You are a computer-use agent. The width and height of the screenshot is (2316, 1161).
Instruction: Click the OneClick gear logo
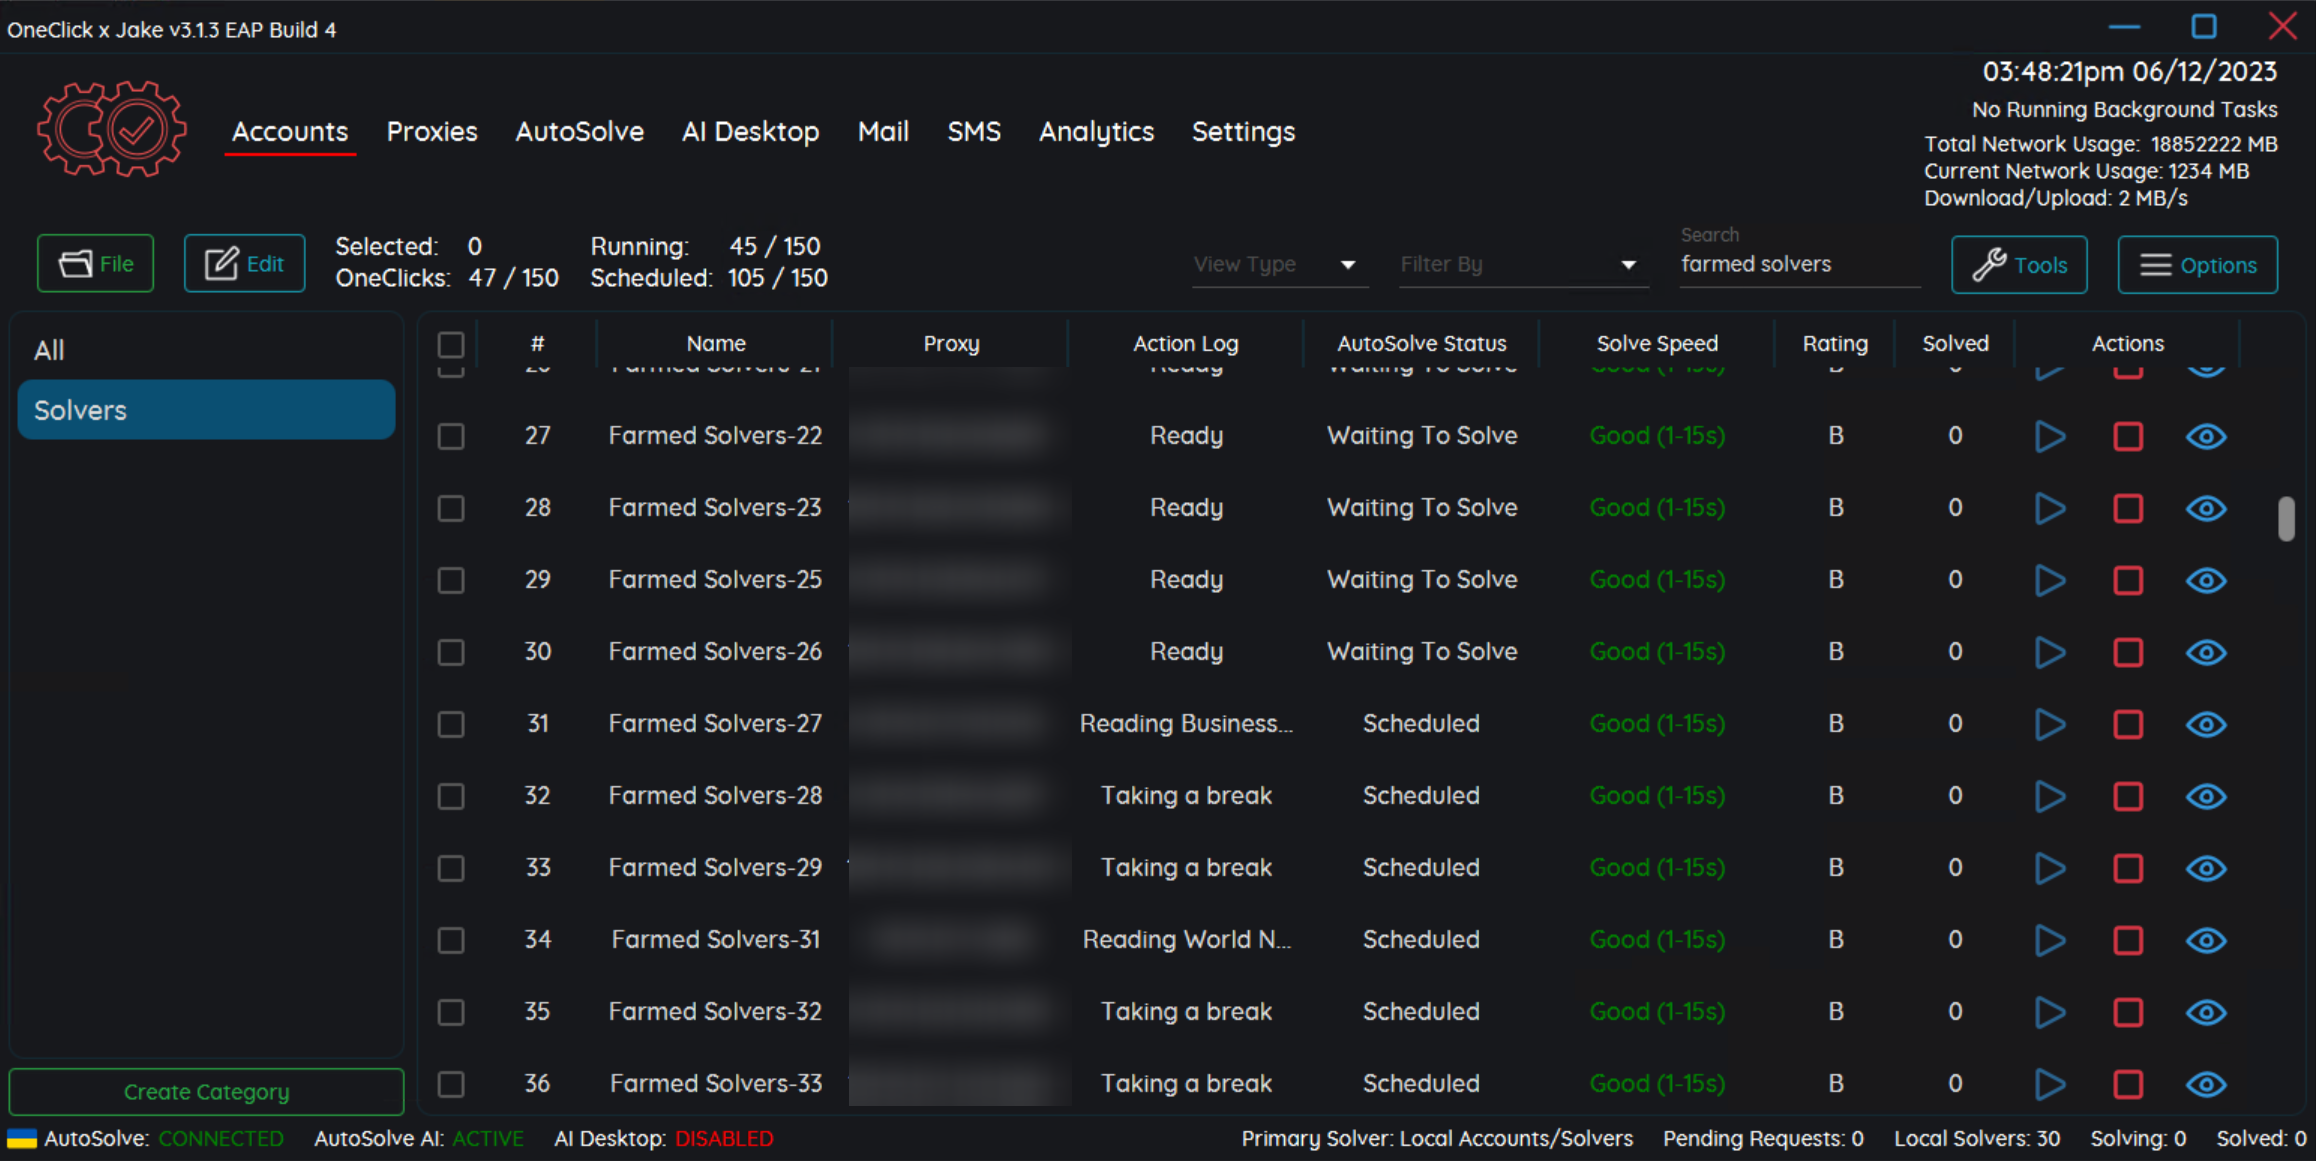111,130
